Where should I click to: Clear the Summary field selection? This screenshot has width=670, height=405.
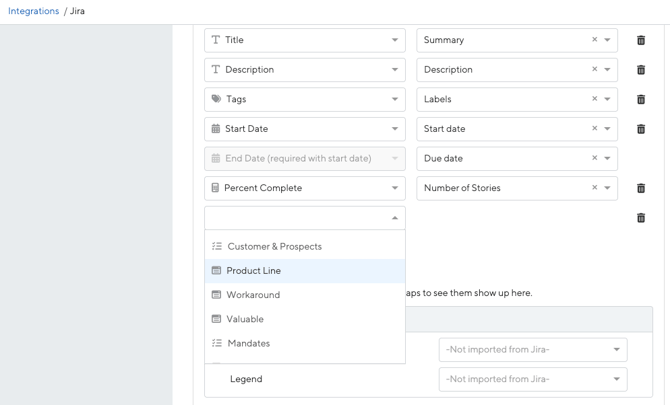tap(594, 39)
